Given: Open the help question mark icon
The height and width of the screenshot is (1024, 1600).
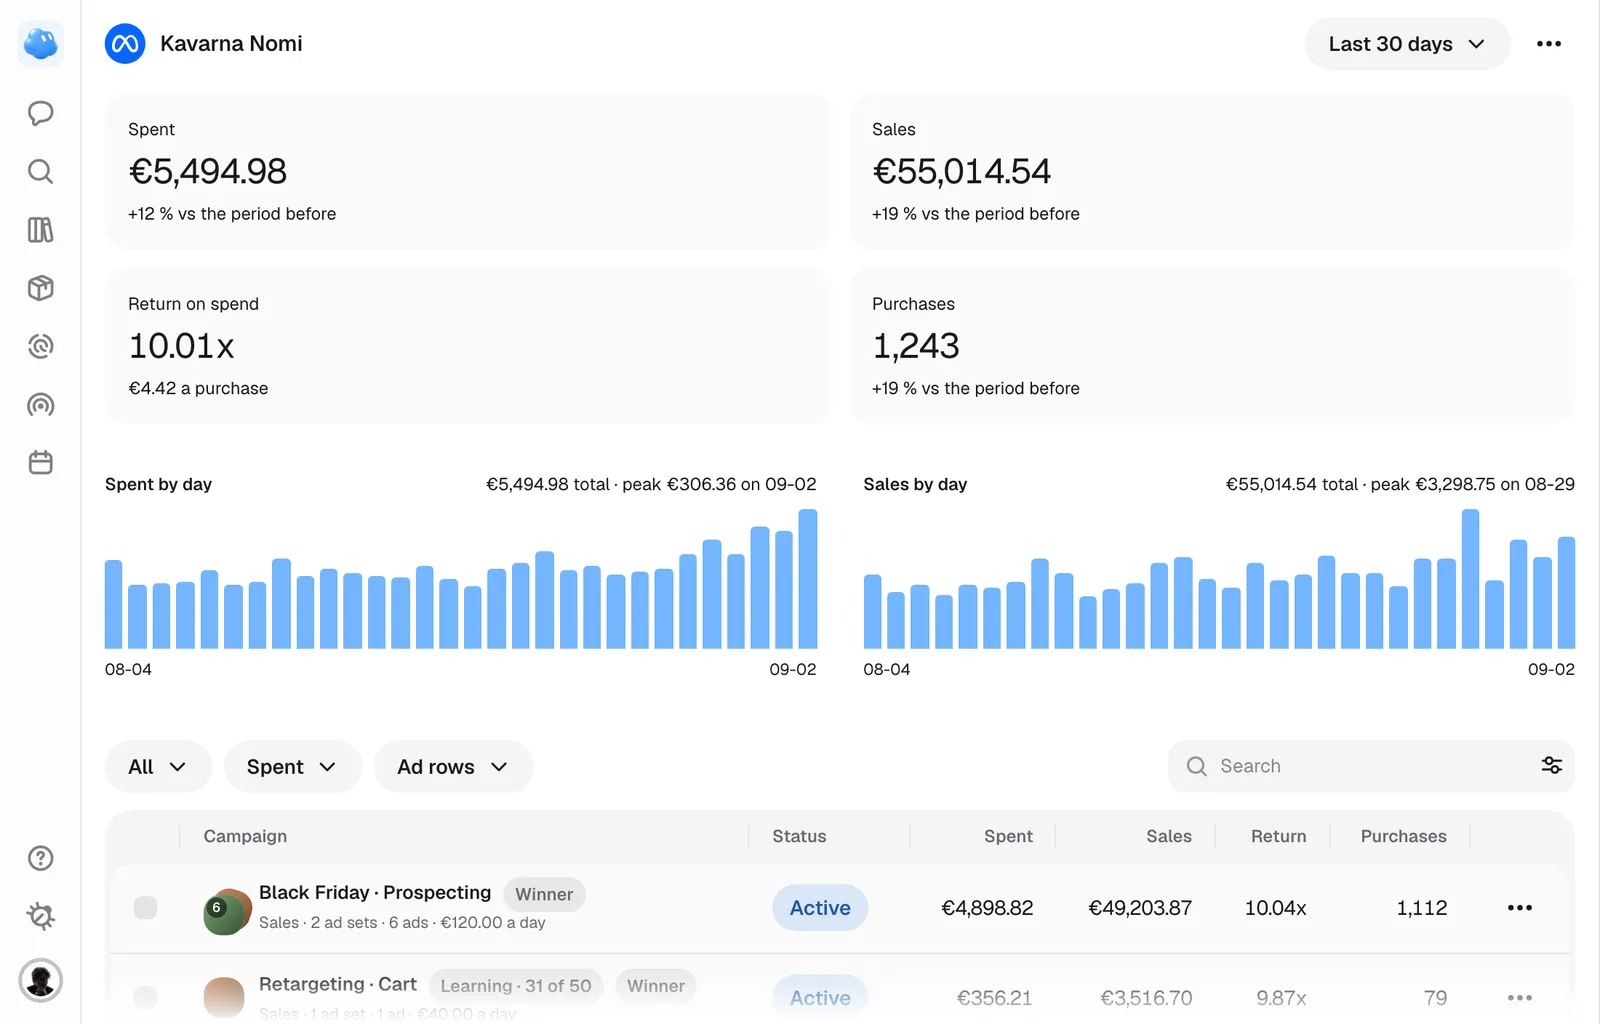Looking at the screenshot, I should (x=41, y=858).
